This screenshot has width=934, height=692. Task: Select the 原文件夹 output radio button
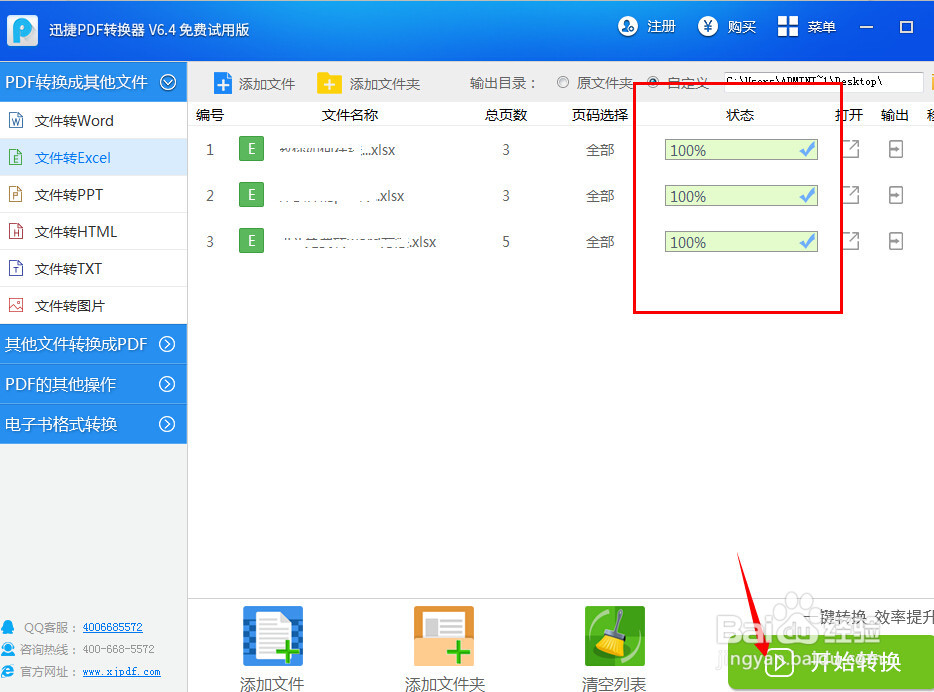click(x=563, y=82)
